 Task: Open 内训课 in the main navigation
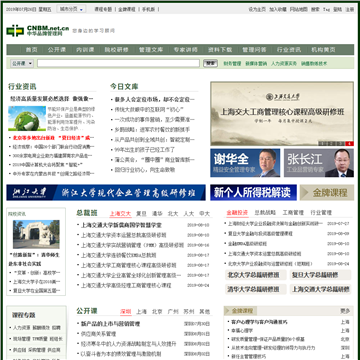coord(85,50)
